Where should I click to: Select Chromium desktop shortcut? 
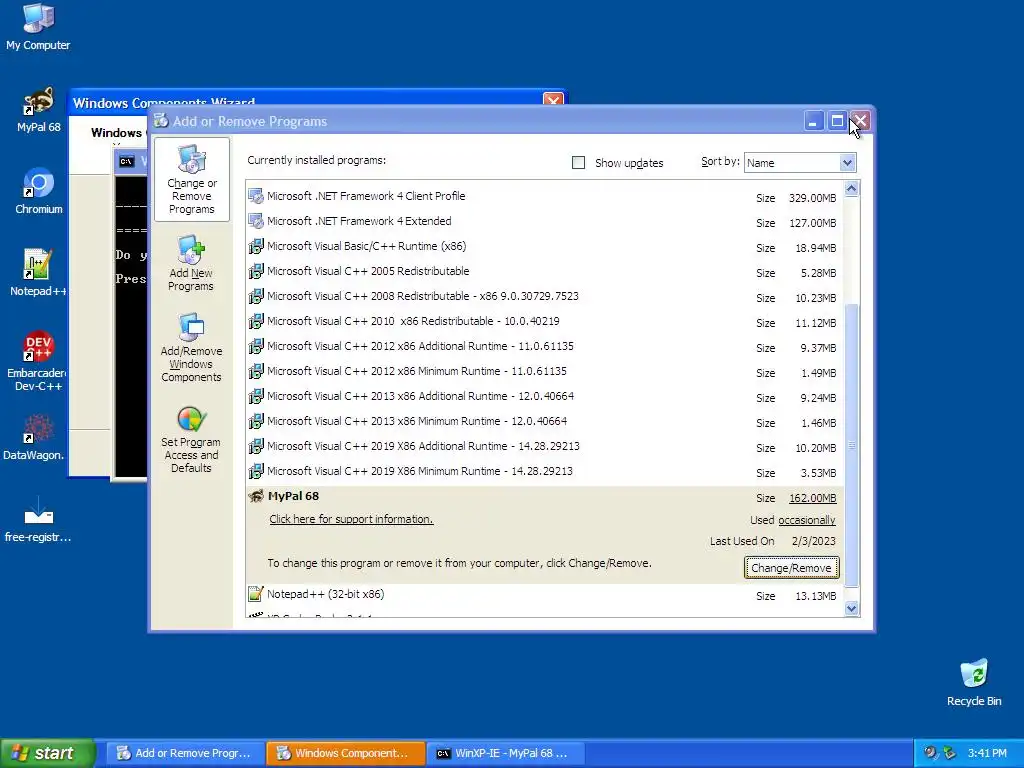(38, 191)
